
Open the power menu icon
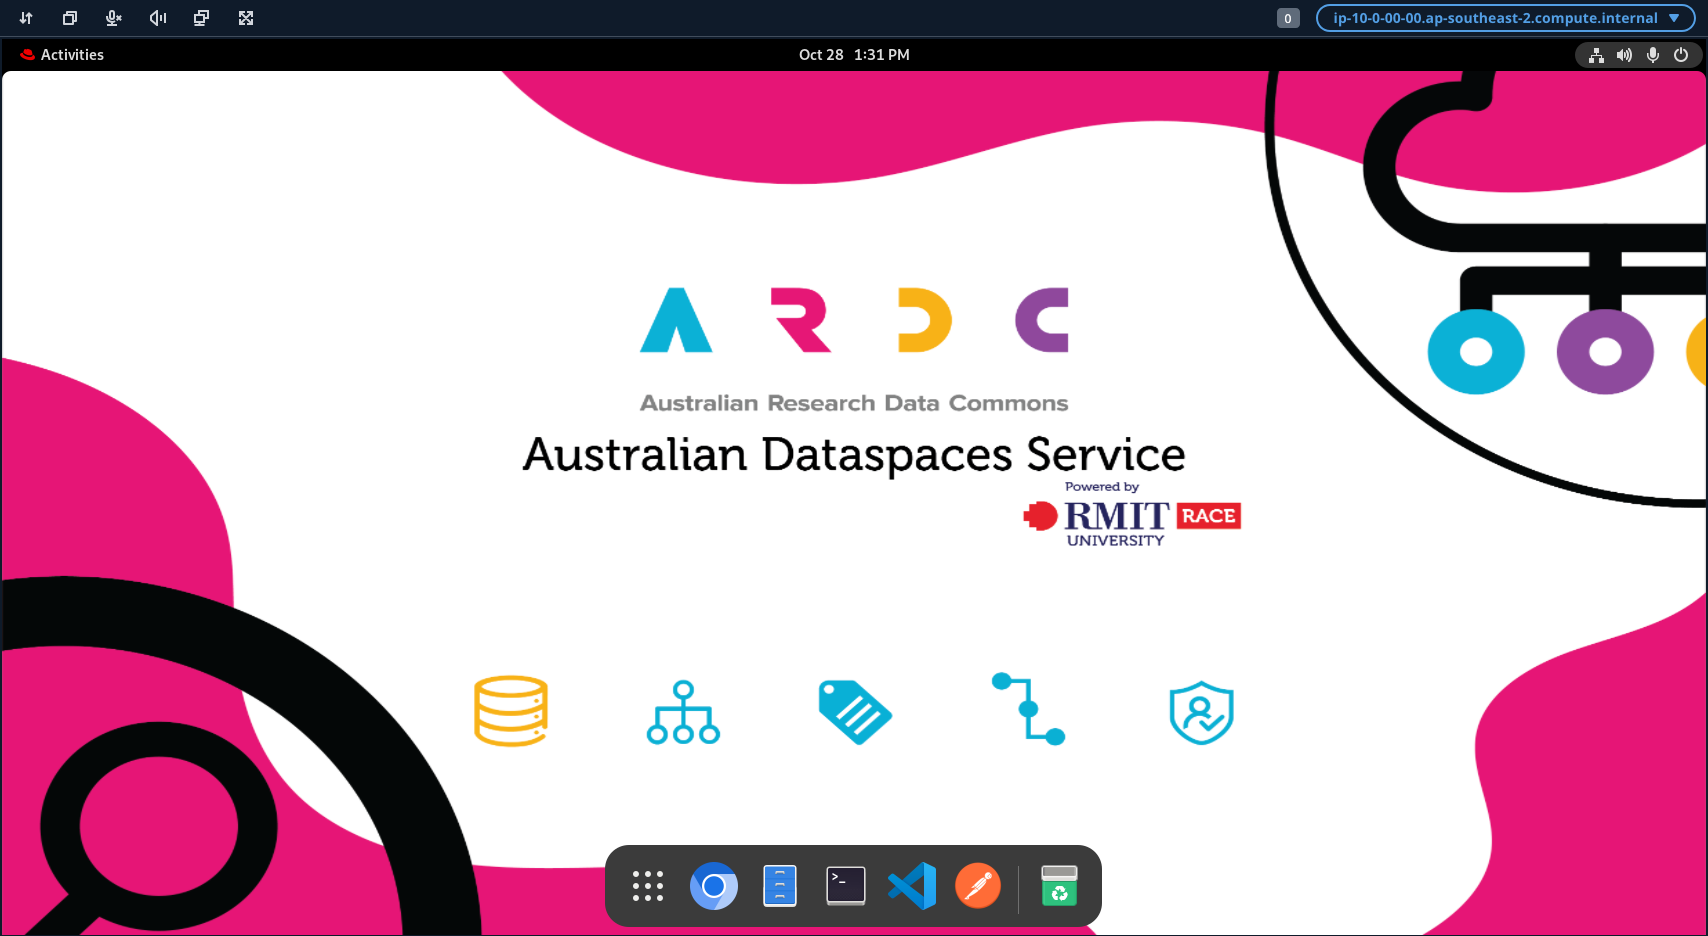1681,55
